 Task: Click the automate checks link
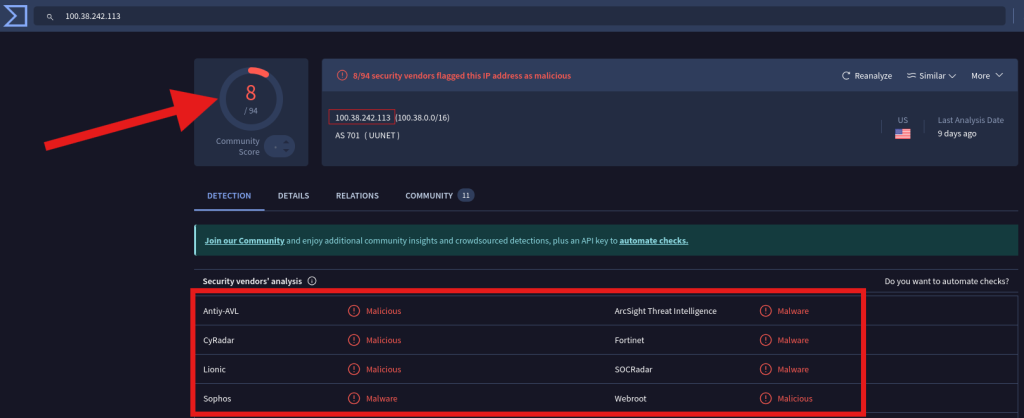click(x=654, y=240)
